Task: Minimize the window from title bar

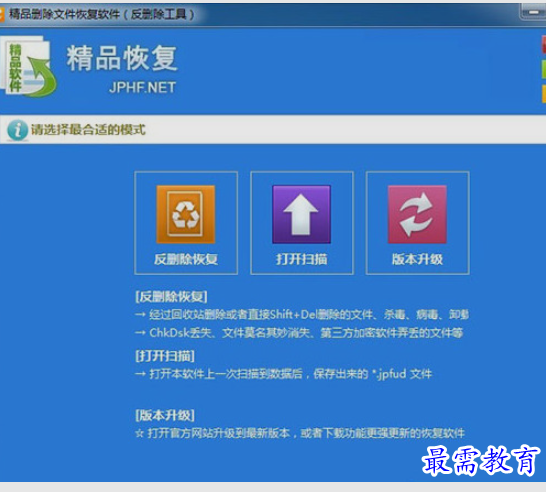Action: 533,13
